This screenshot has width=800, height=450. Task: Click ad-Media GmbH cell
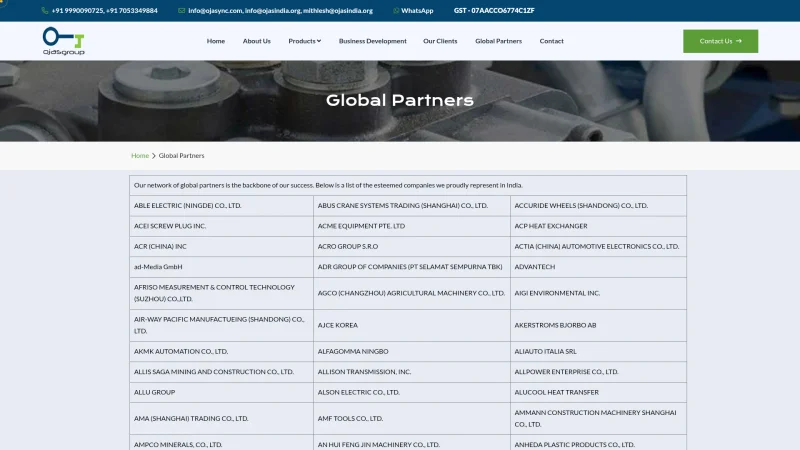point(221,267)
